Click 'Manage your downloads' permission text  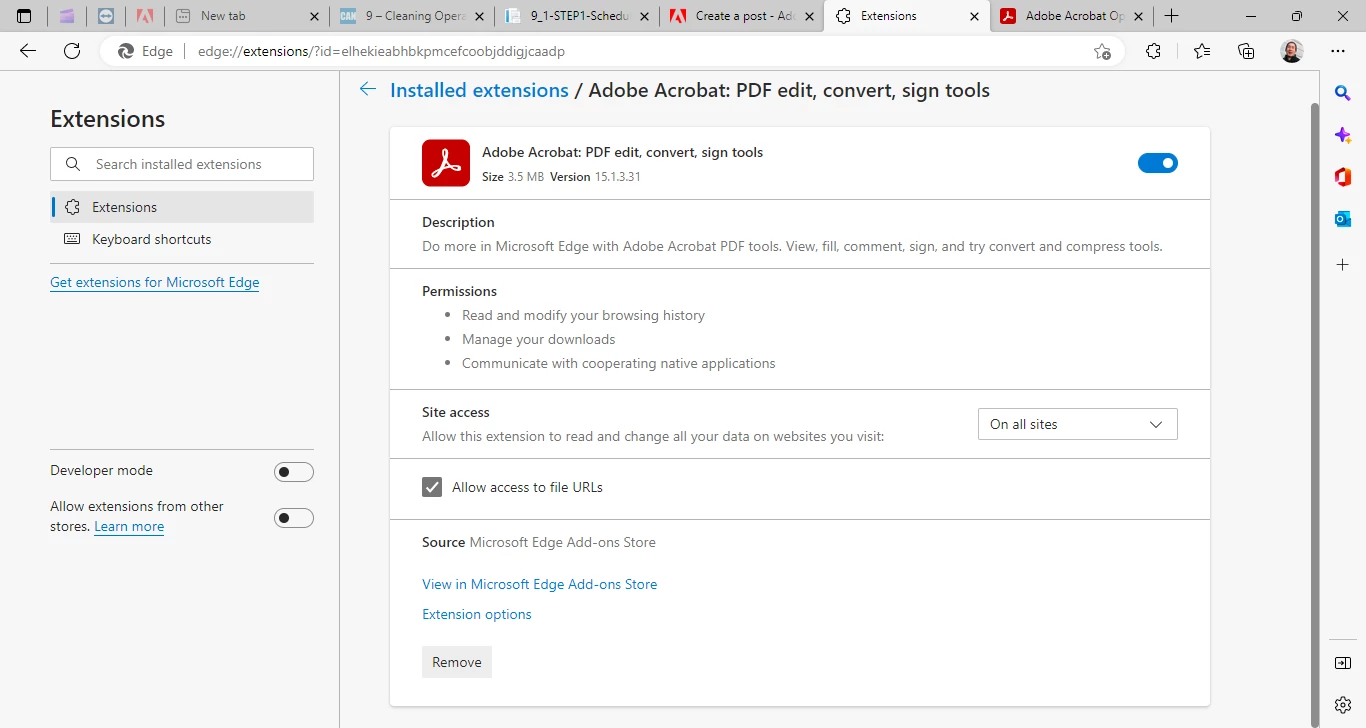click(539, 339)
